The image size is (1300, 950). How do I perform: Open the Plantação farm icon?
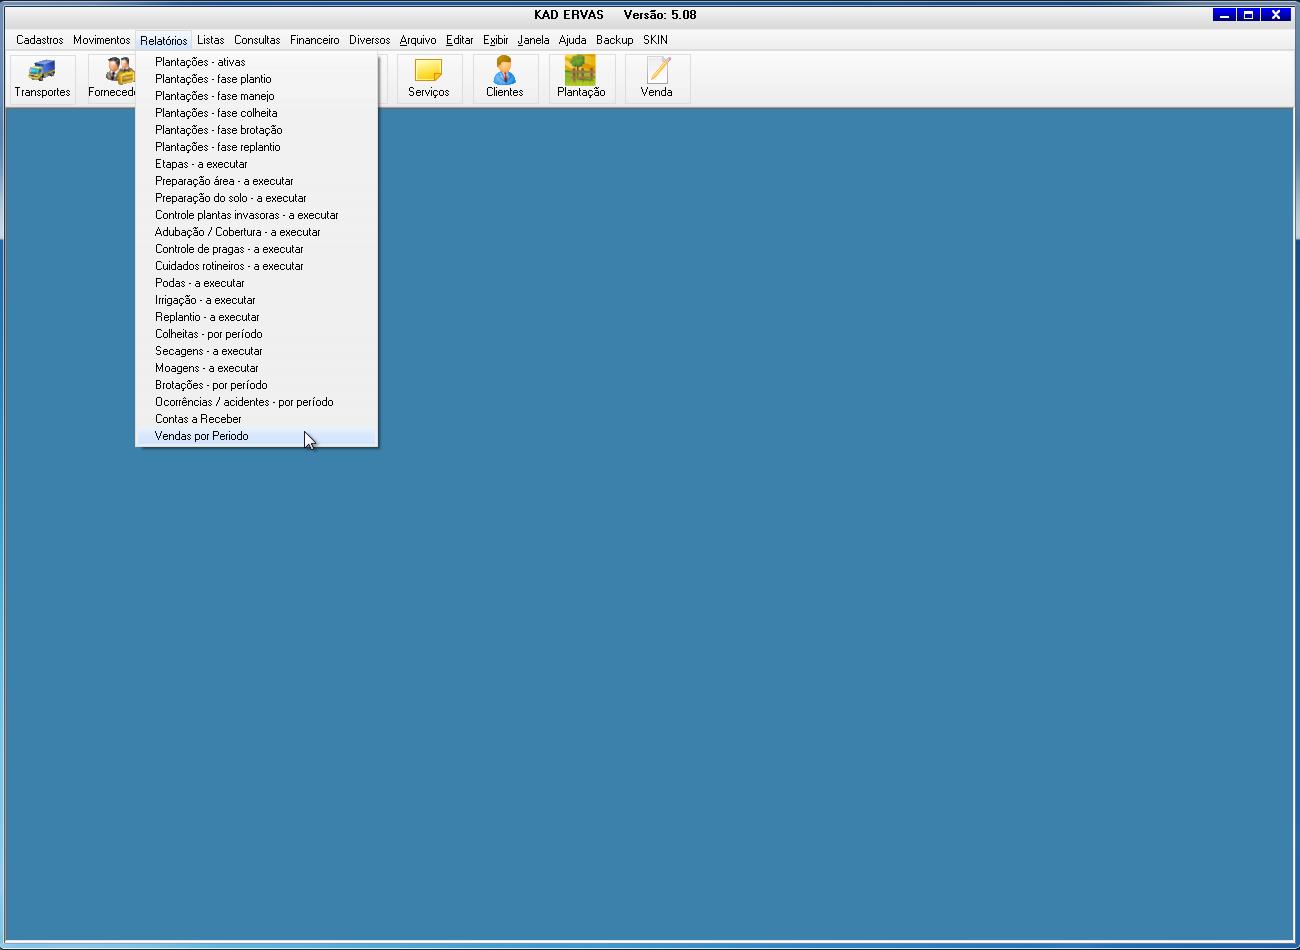tap(581, 78)
